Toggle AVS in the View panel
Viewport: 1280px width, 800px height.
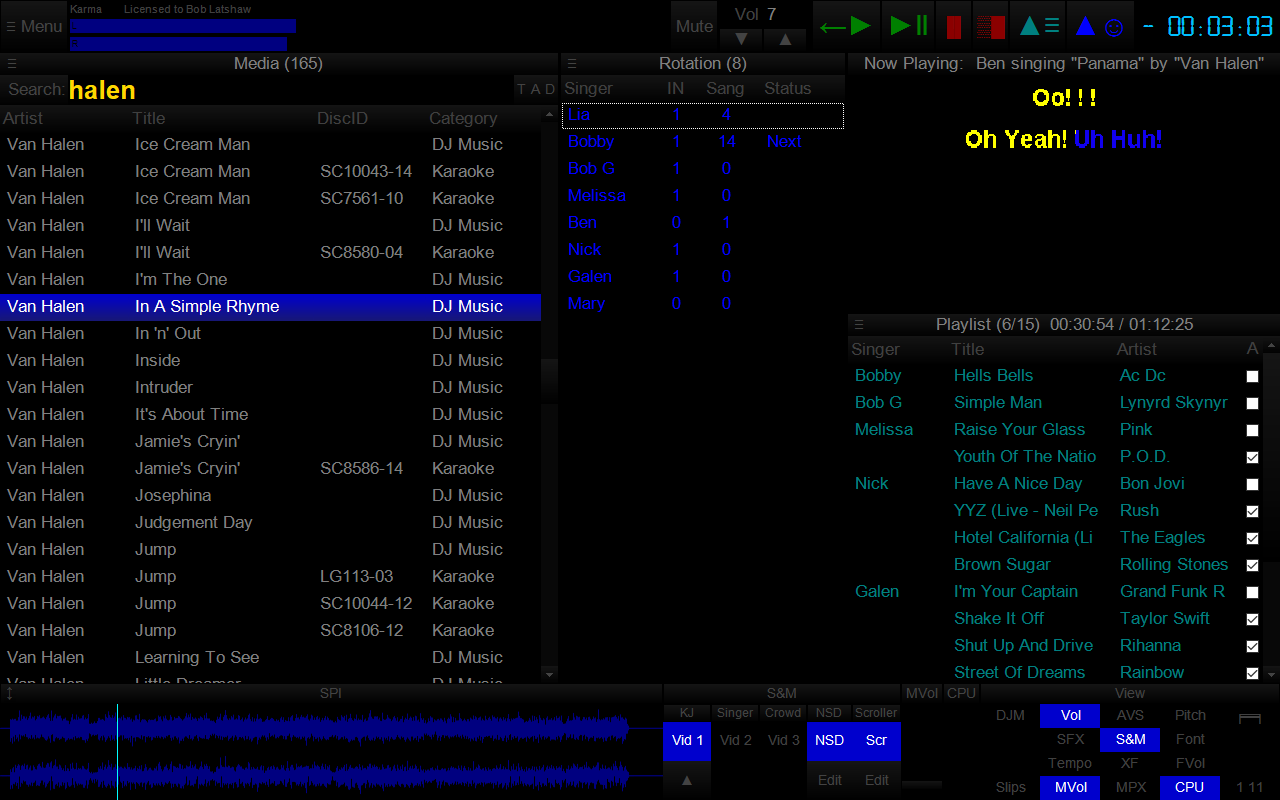pos(1130,716)
